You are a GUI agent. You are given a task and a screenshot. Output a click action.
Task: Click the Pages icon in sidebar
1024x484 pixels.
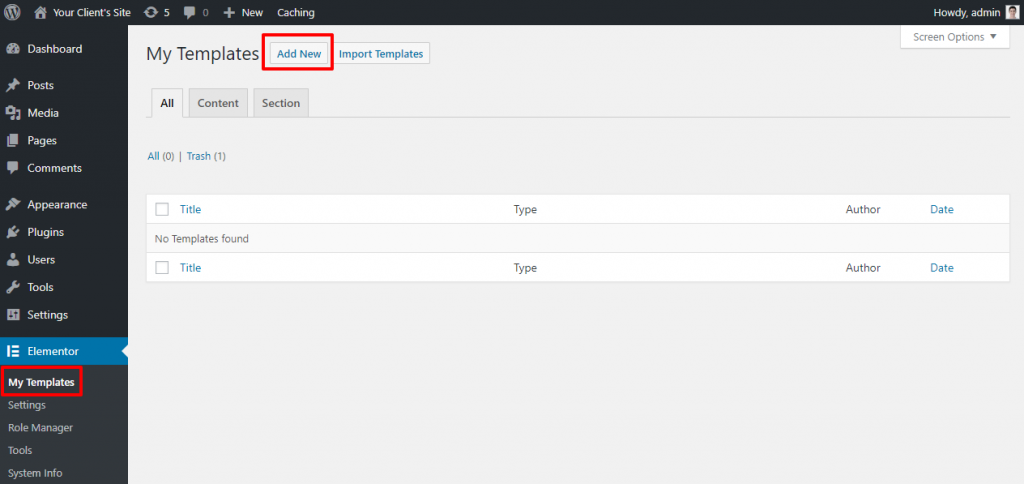coord(12,140)
